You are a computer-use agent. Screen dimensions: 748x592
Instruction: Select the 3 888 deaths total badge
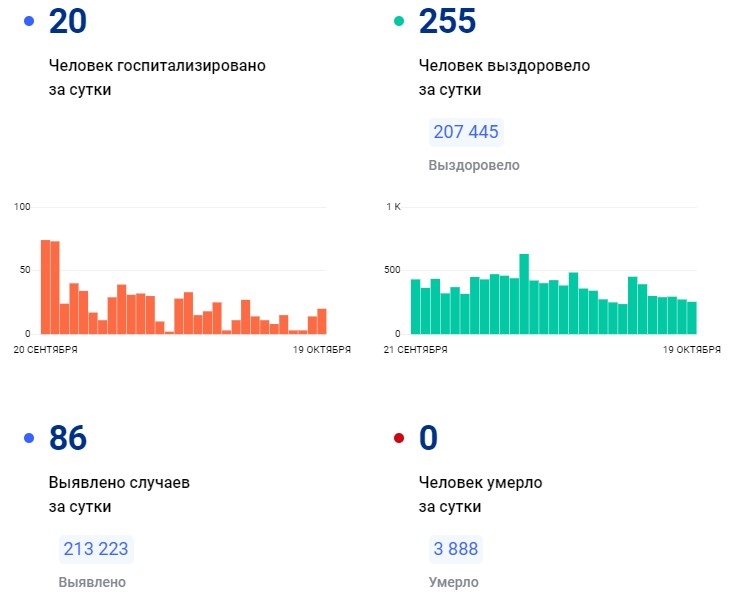click(454, 549)
